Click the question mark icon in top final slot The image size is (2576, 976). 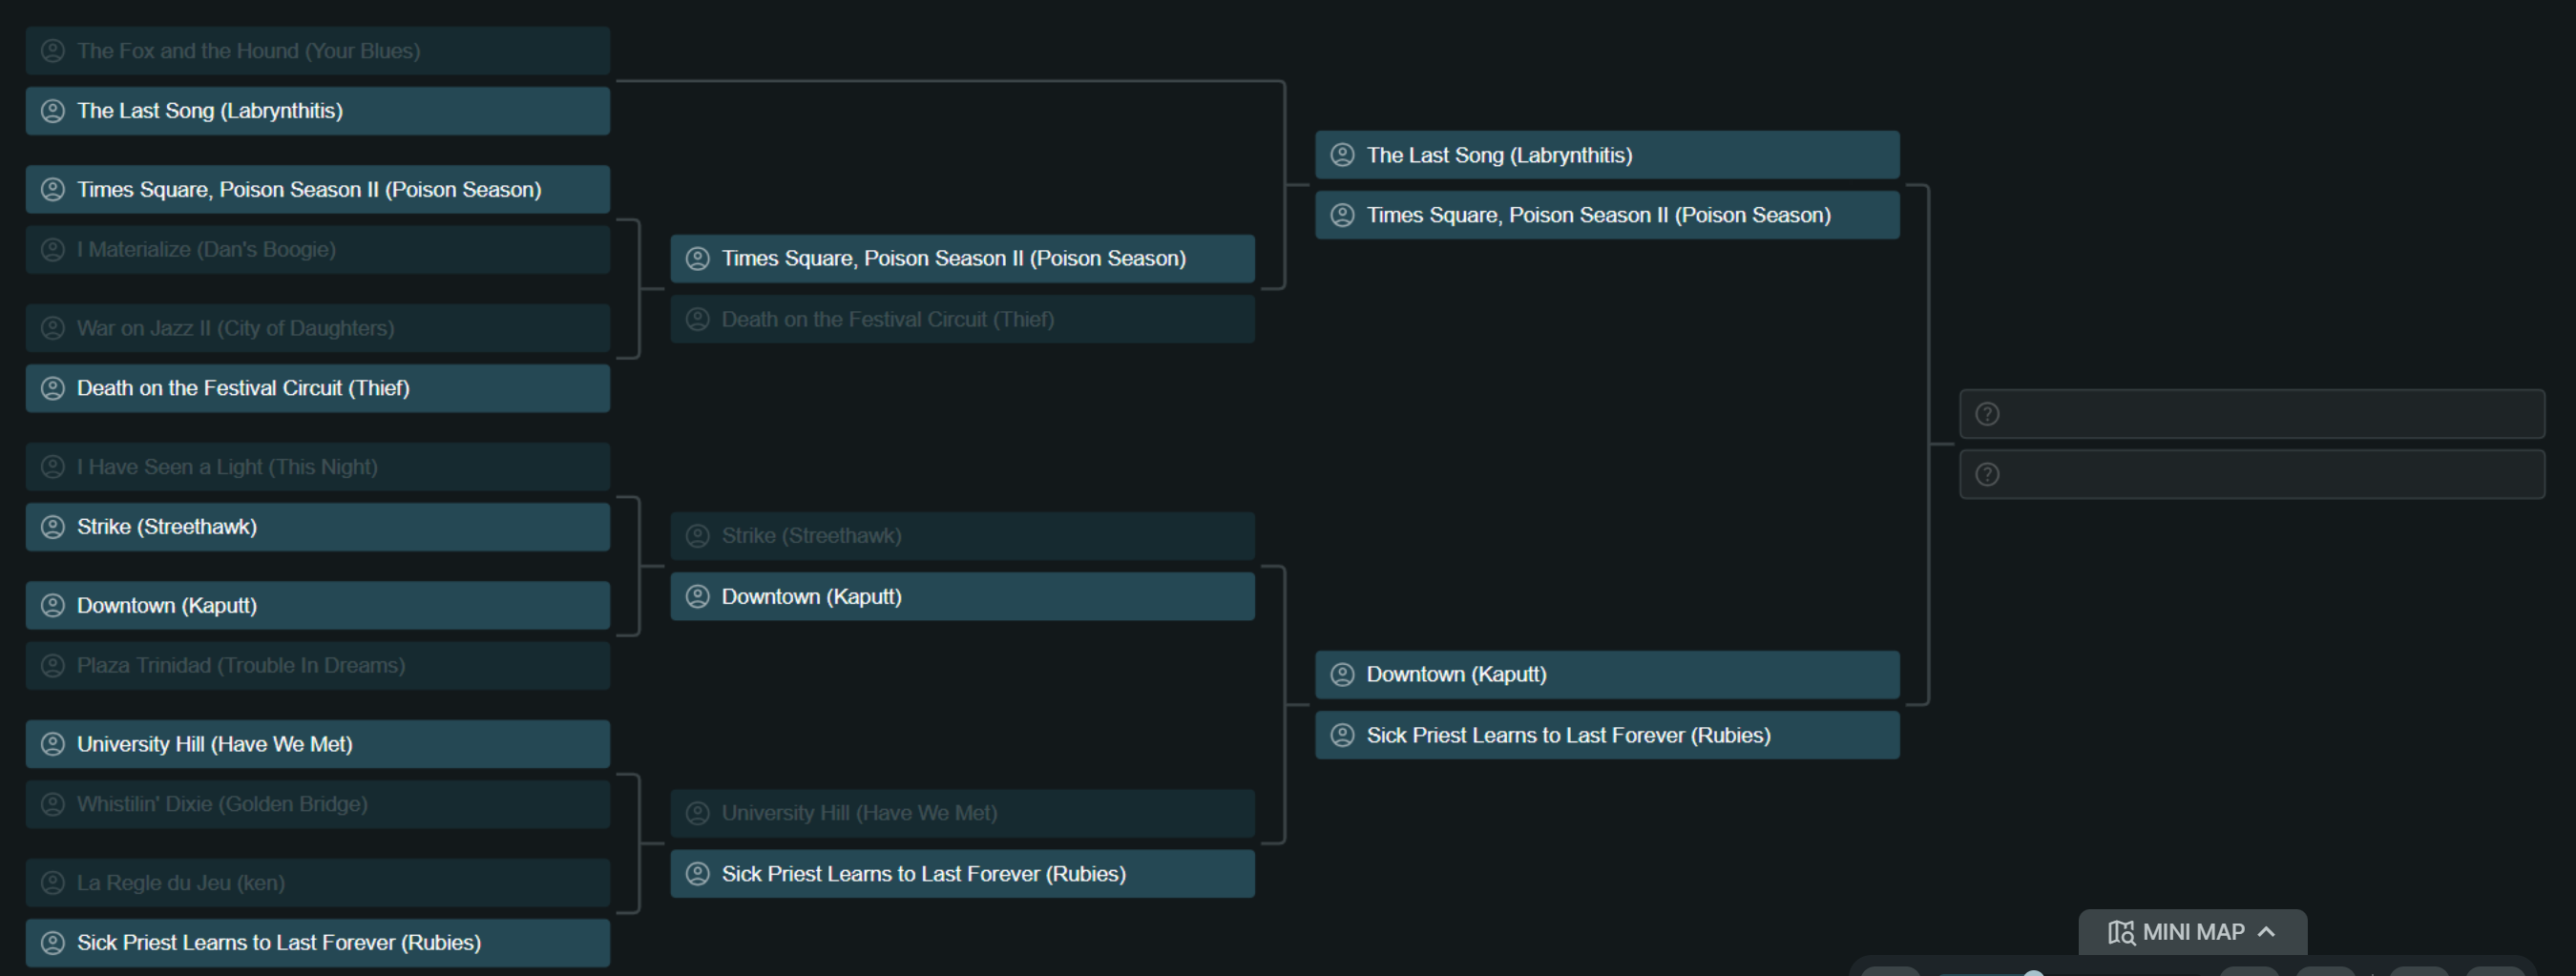1988,414
